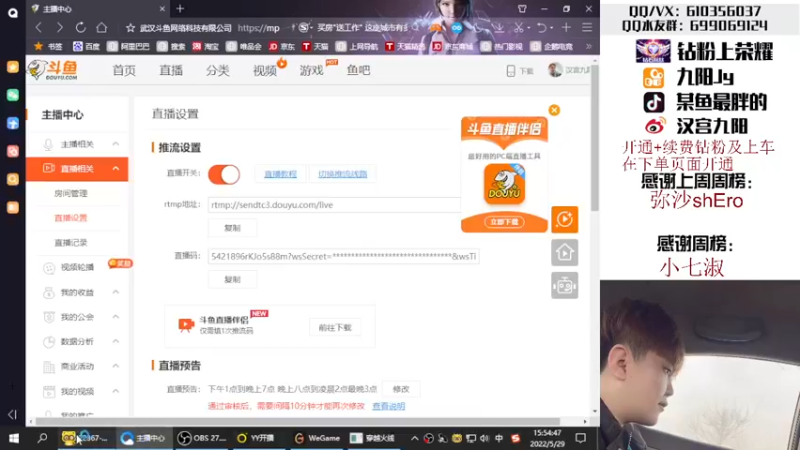
Task: Click the taskbar search icon
Action: click(42, 438)
